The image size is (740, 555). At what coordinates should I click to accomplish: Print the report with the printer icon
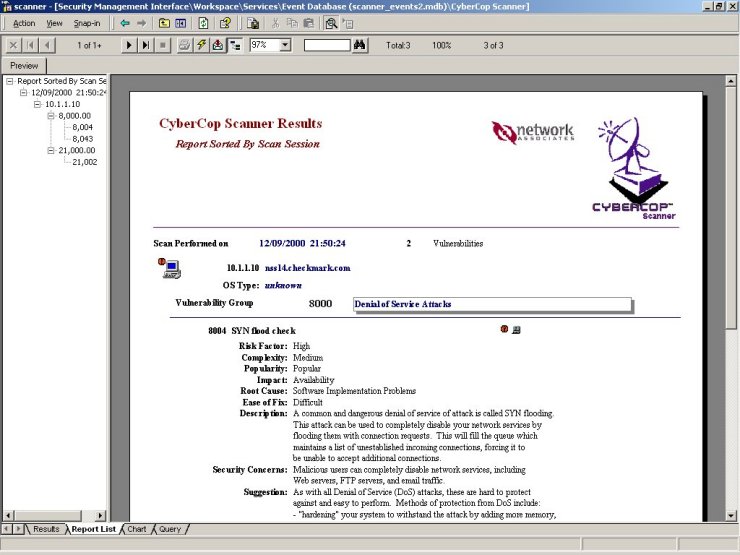click(x=185, y=45)
